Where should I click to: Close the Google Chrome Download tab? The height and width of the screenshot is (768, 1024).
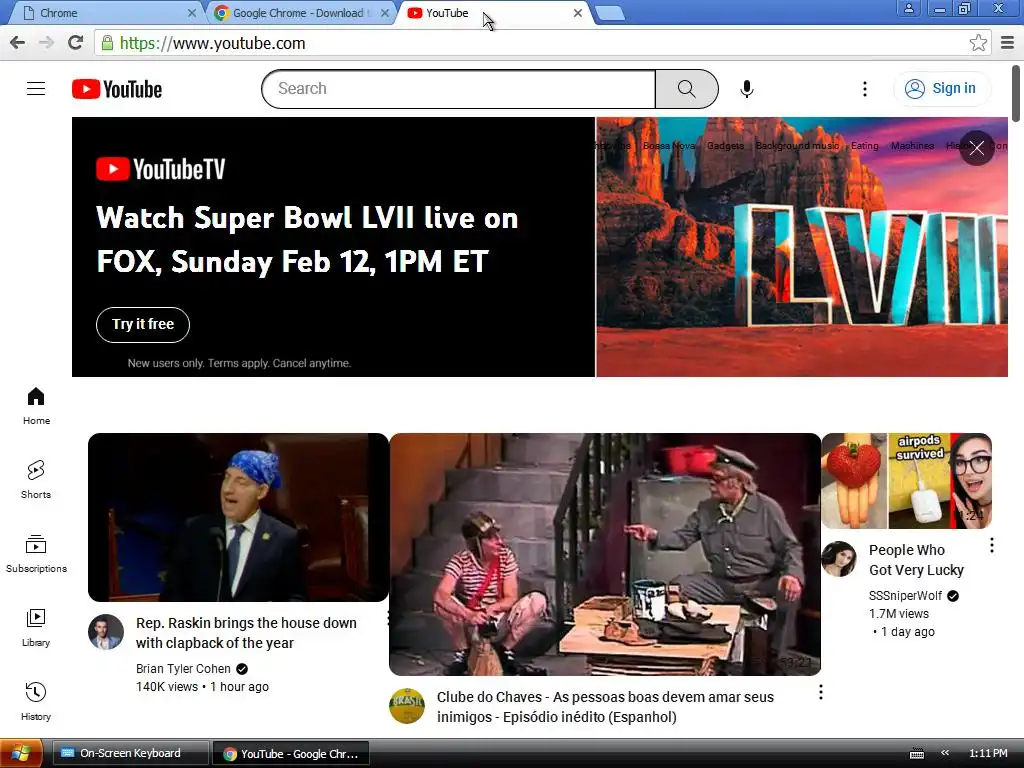(x=385, y=13)
